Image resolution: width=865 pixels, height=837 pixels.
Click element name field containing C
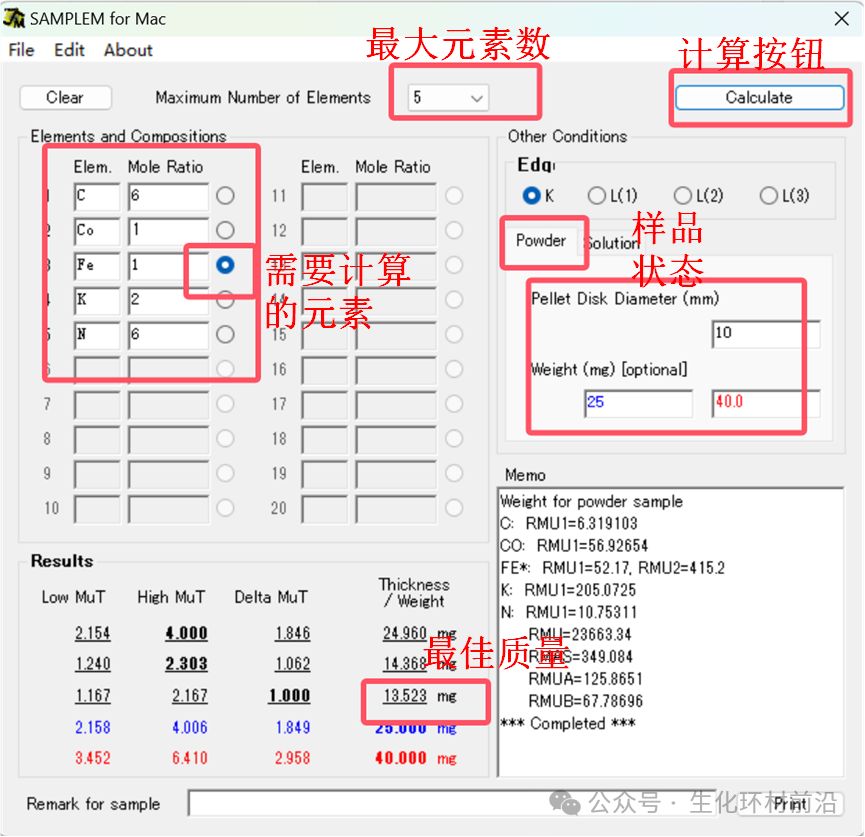pyautogui.click(x=97, y=196)
